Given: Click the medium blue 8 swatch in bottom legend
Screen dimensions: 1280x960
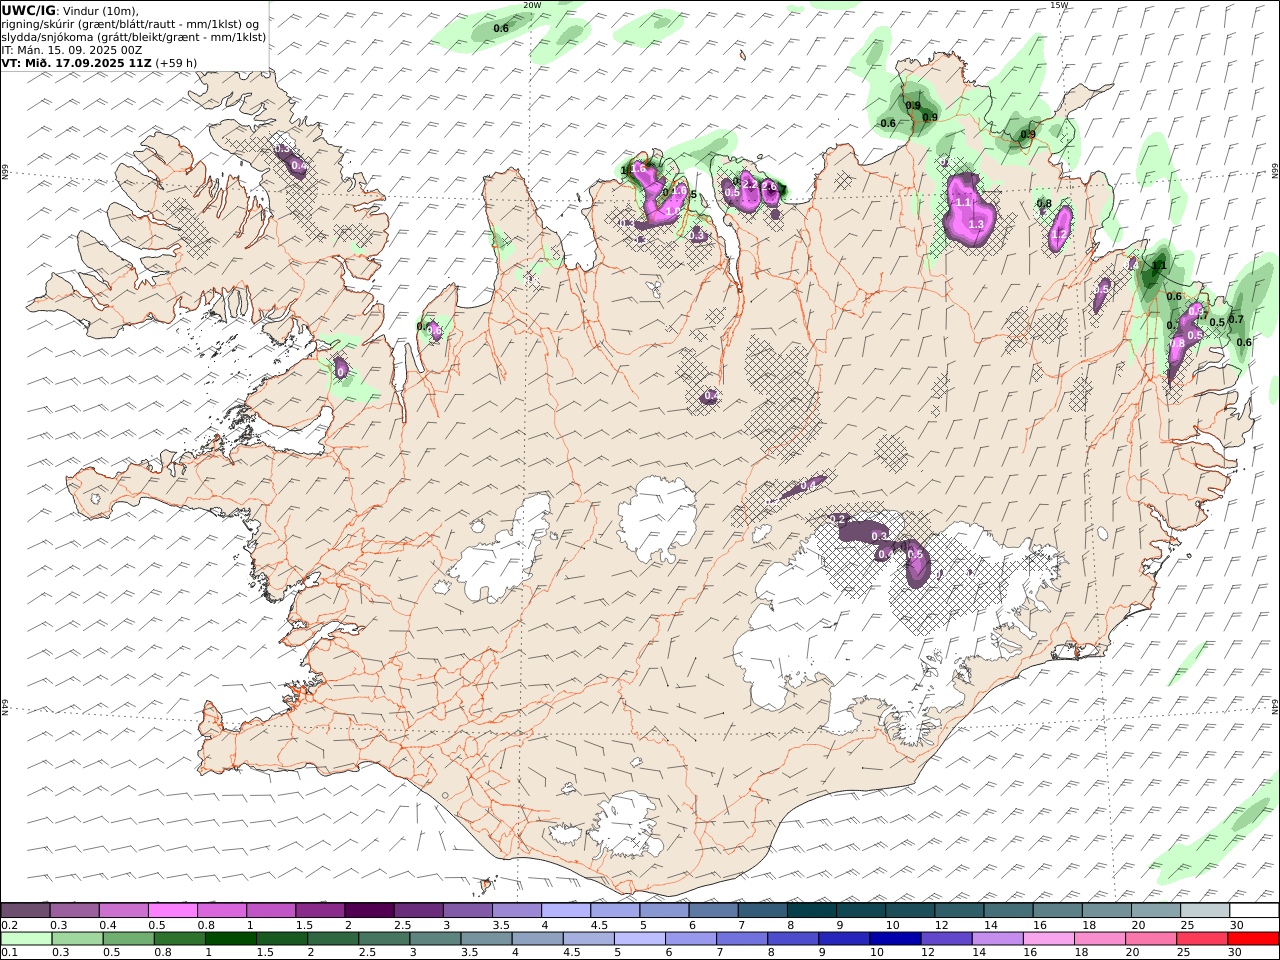Looking at the screenshot, I should coord(793,939).
